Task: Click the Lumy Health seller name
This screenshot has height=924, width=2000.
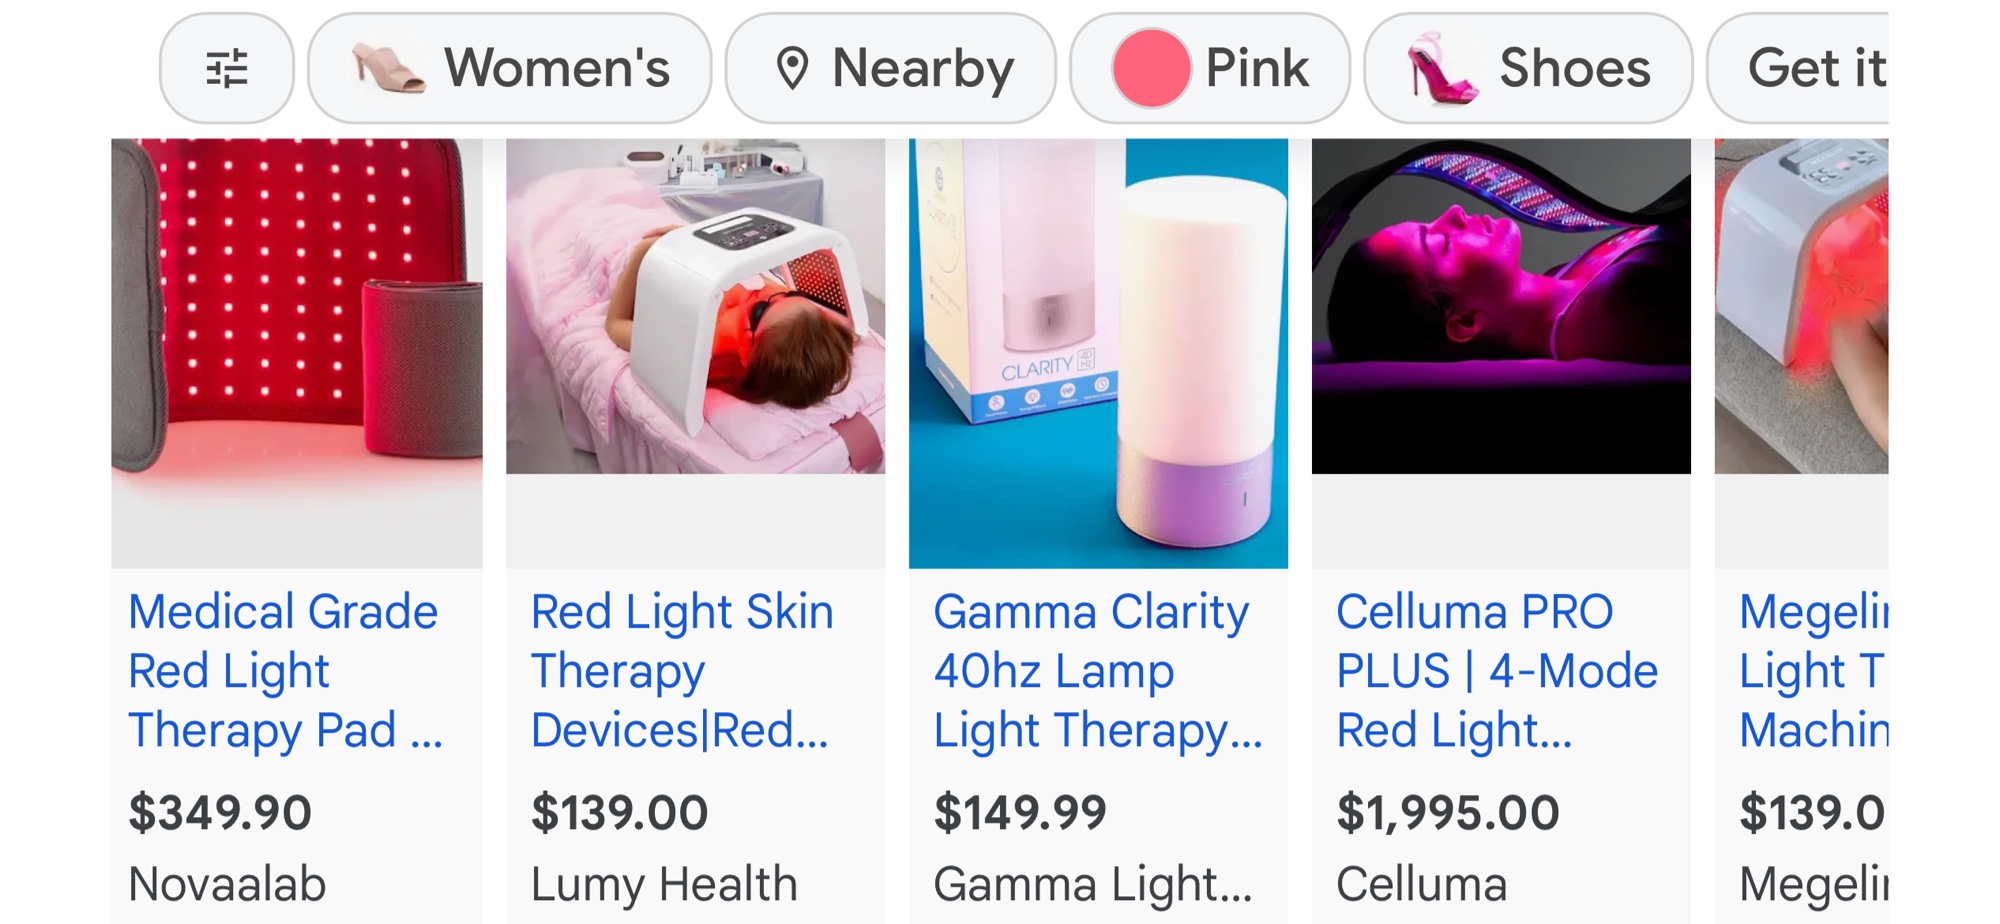Action: (x=664, y=884)
